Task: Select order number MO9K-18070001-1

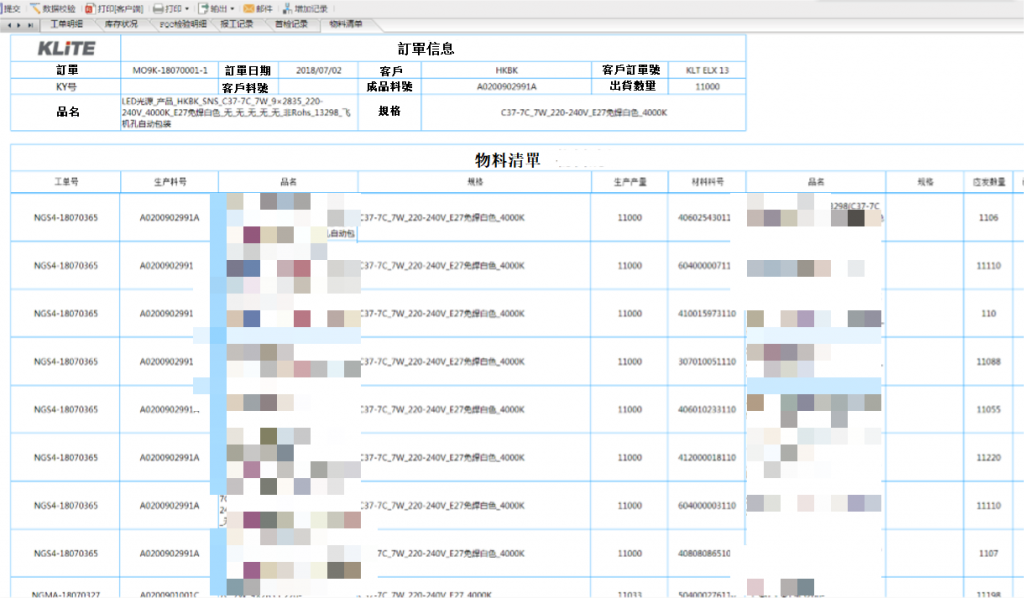Action: (x=170, y=71)
